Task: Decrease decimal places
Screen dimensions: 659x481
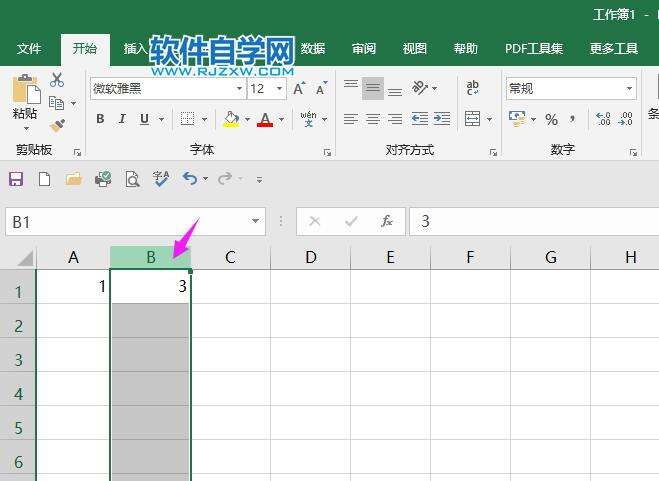Action: pos(625,119)
